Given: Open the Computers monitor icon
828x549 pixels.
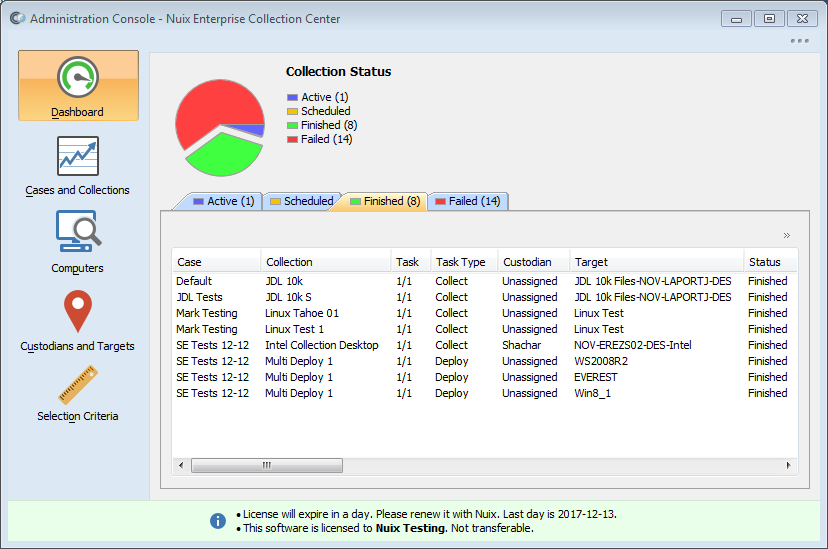Looking at the screenshot, I should tap(78, 231).
